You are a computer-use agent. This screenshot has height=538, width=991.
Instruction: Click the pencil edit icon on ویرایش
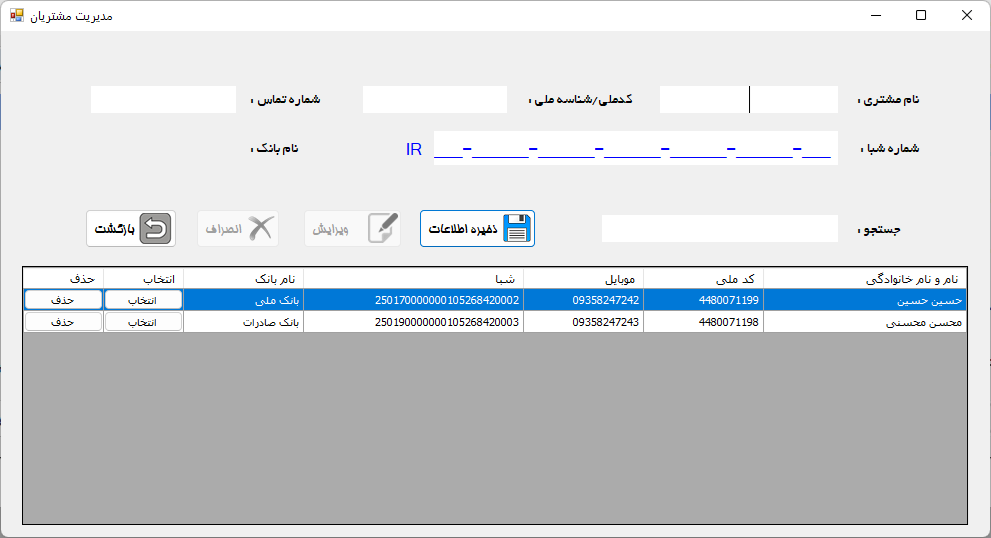(383, 228)
